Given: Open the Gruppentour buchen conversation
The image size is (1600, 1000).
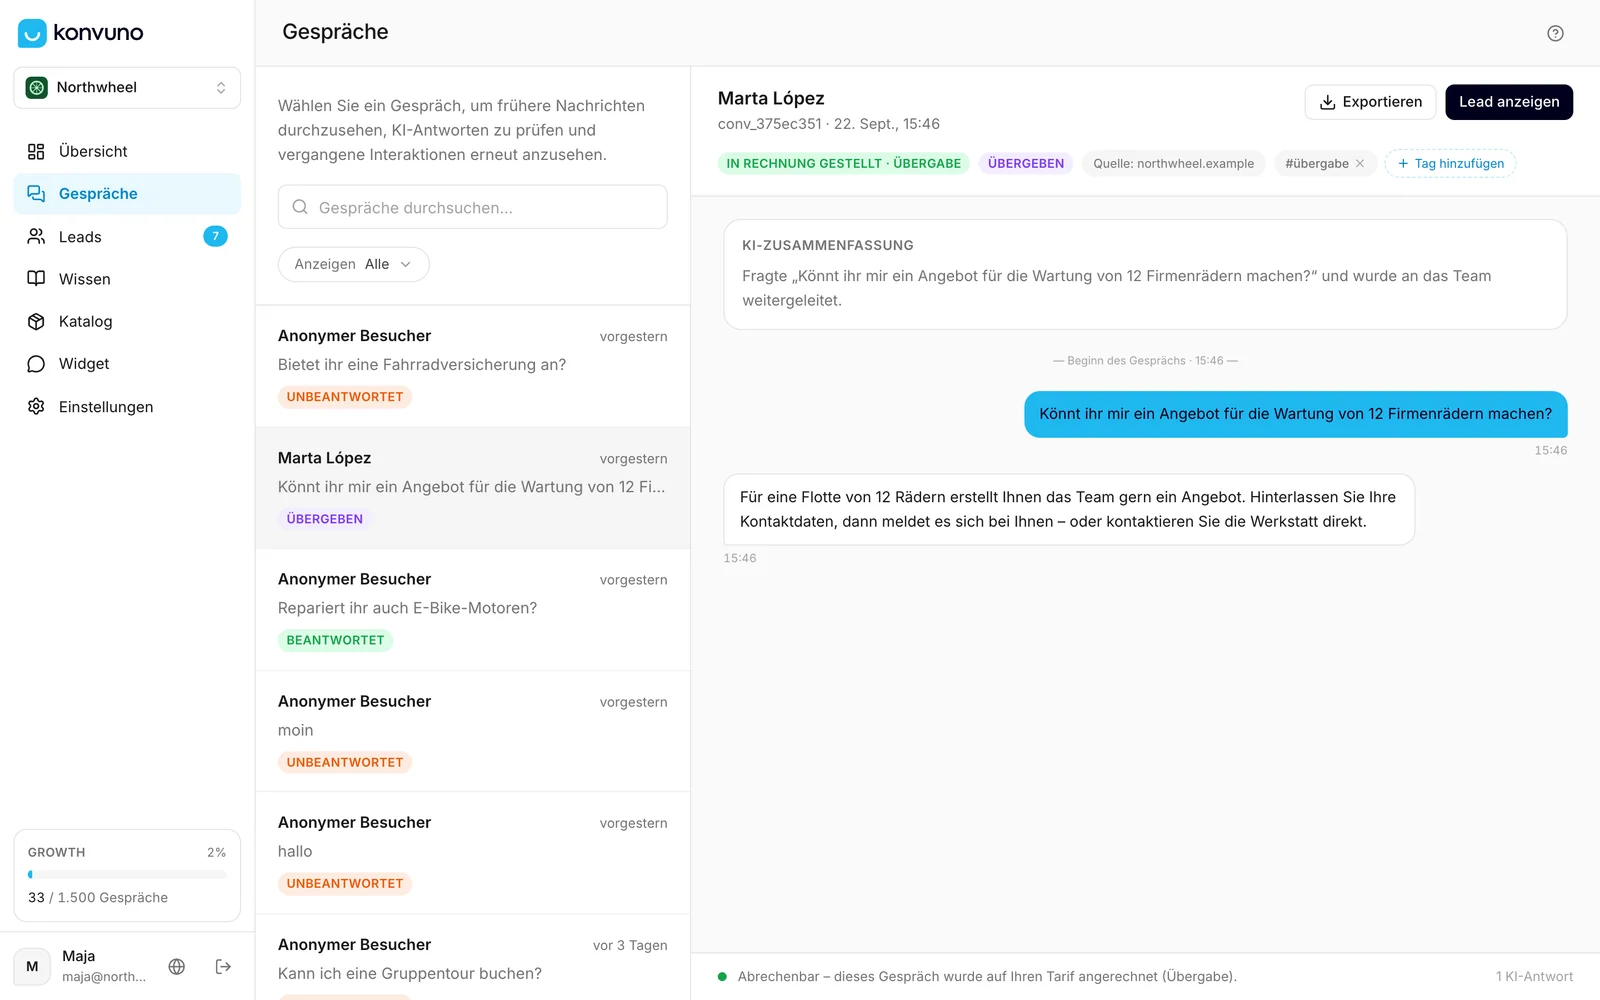Looking at the screenshot, I should click(472, 957).
